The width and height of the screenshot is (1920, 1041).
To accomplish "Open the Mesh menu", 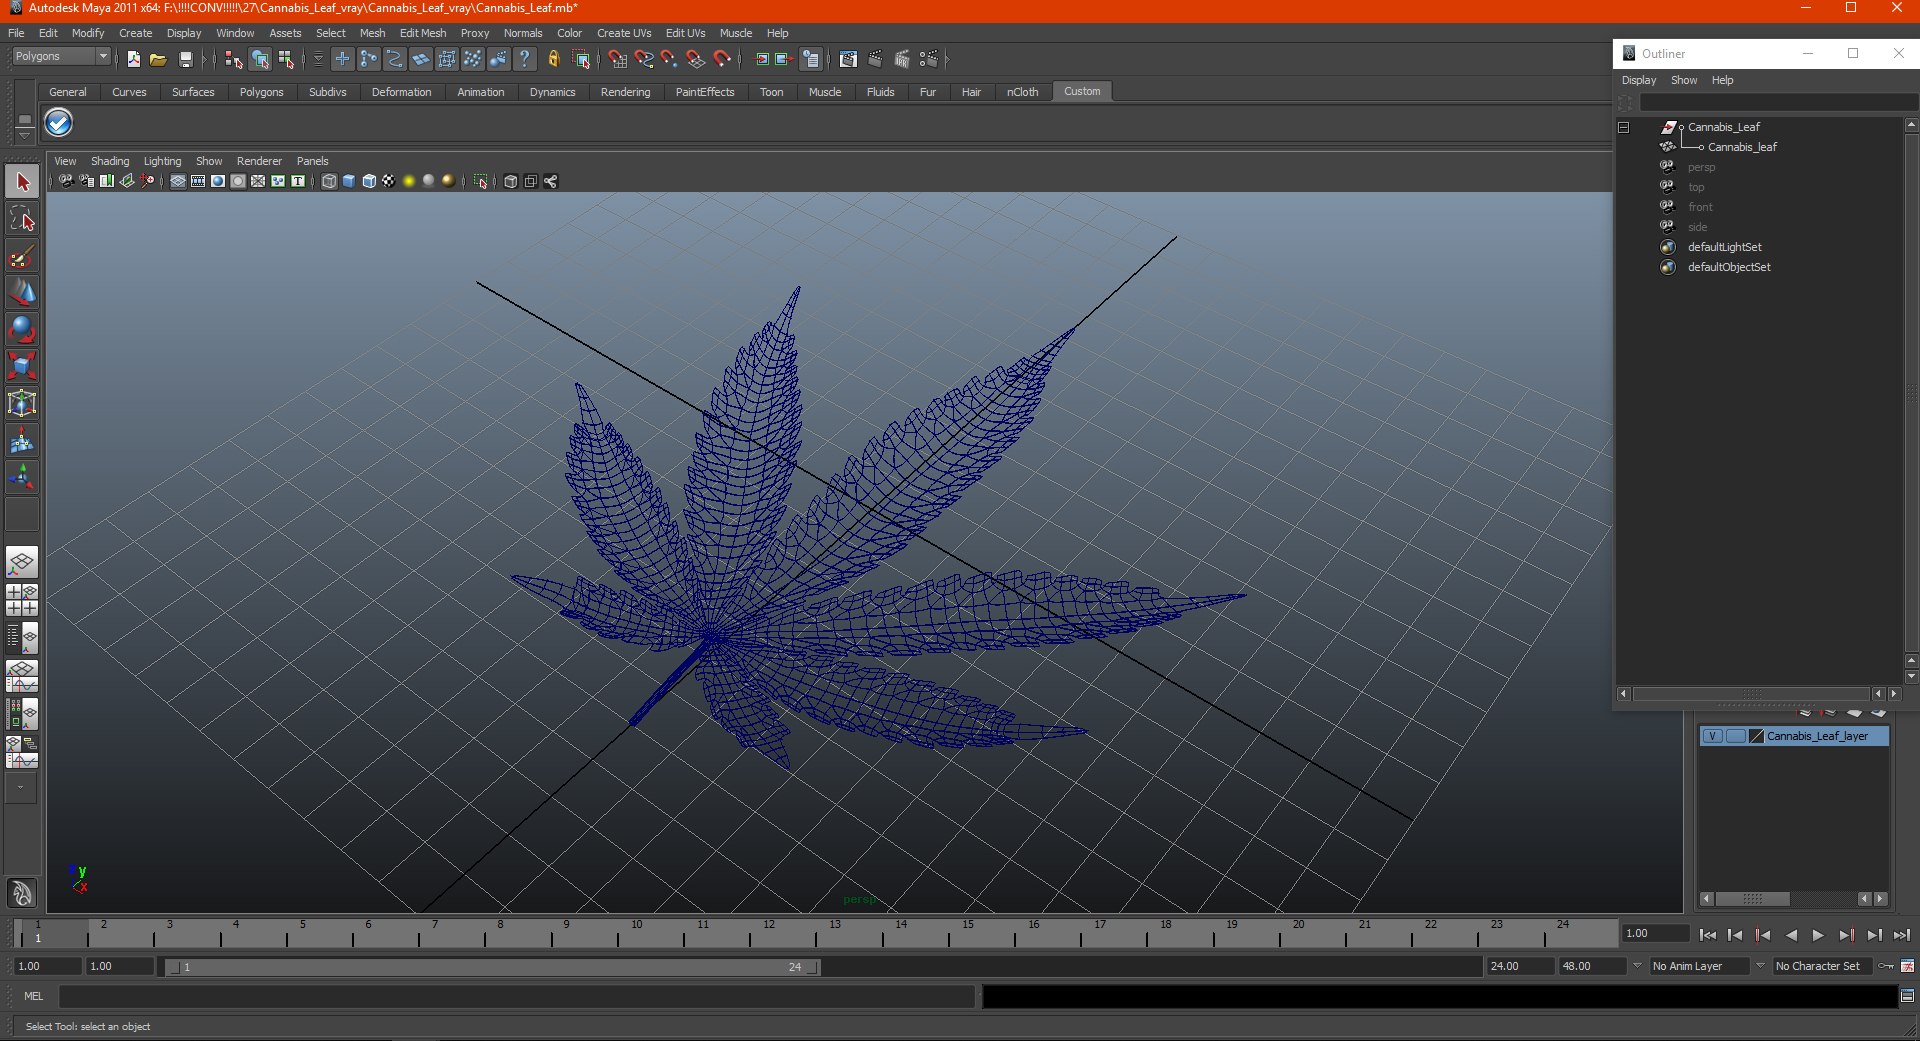I will [372, 33].
